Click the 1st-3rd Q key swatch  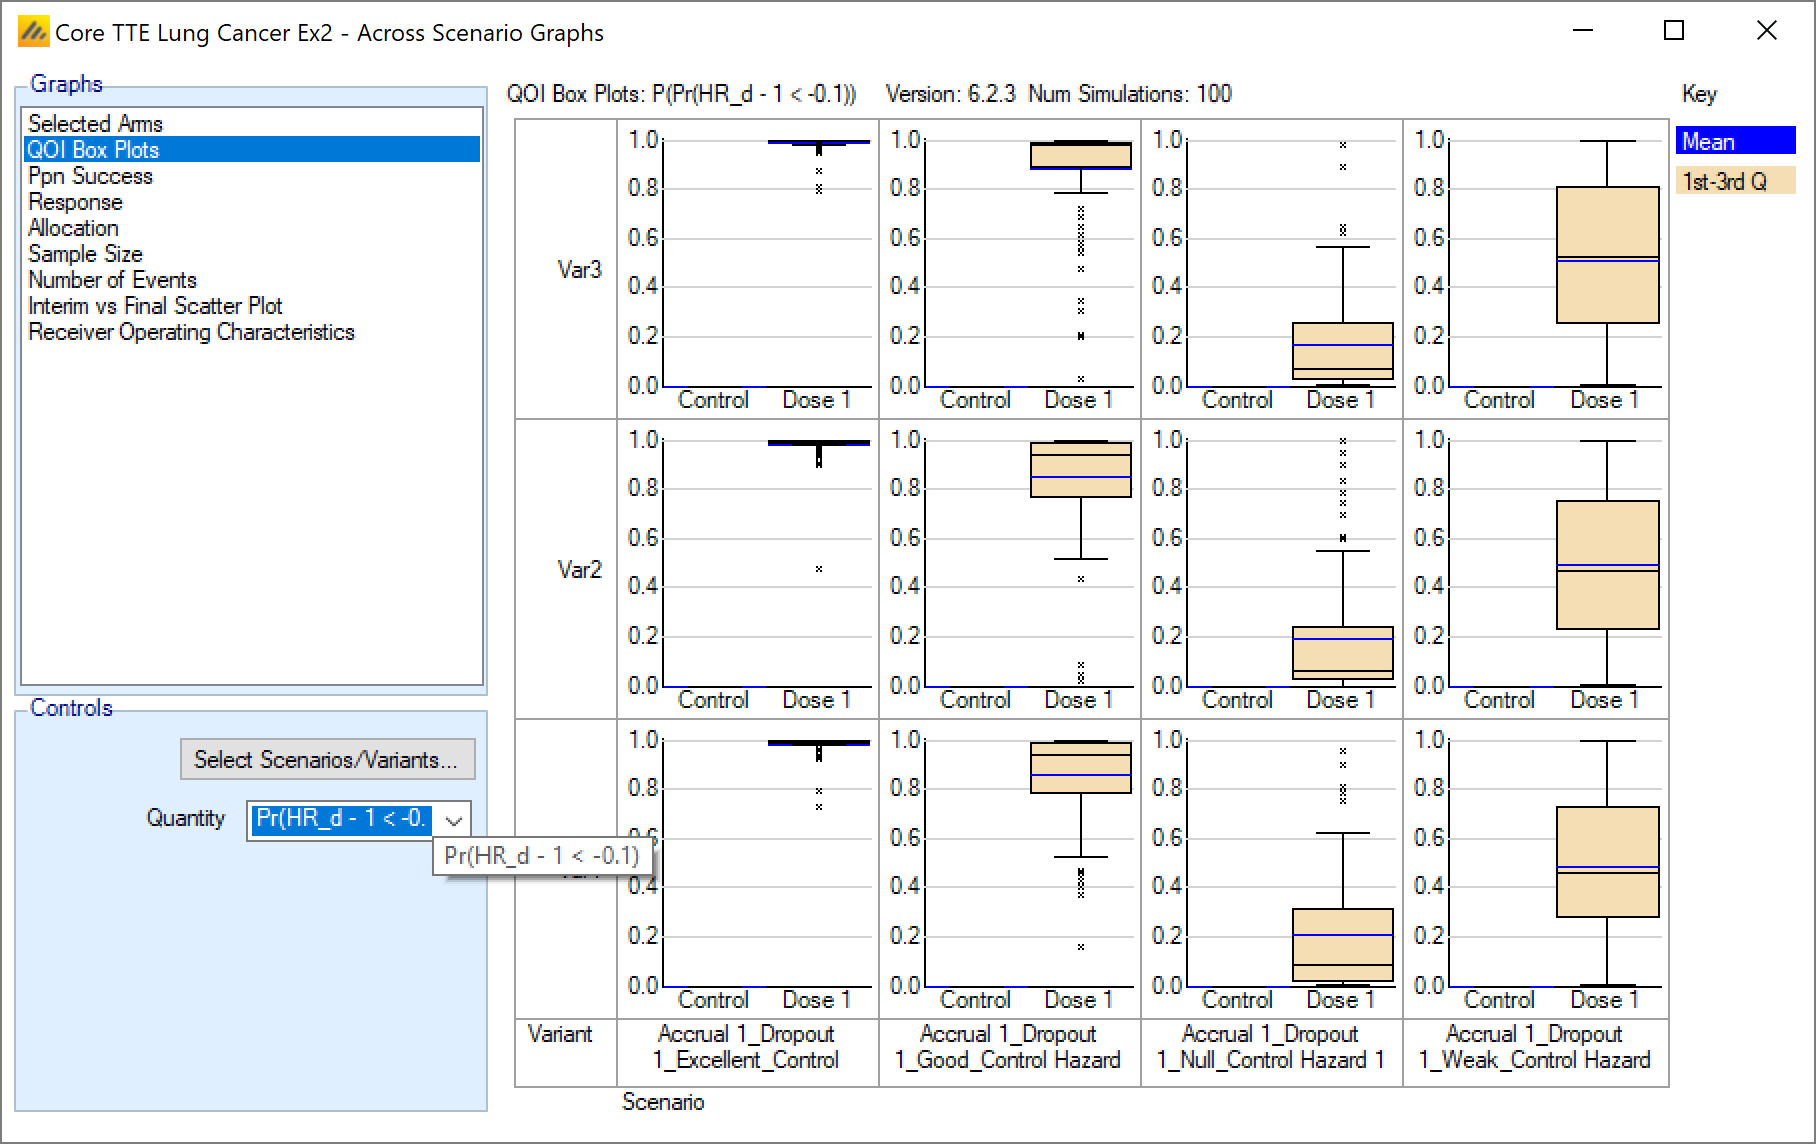click(x=1735, y=181)
